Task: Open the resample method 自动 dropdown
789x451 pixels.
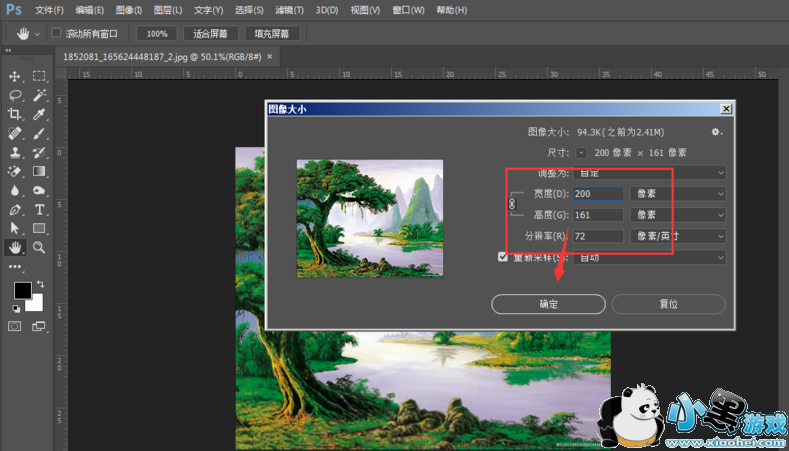Action: pos(650,257)
